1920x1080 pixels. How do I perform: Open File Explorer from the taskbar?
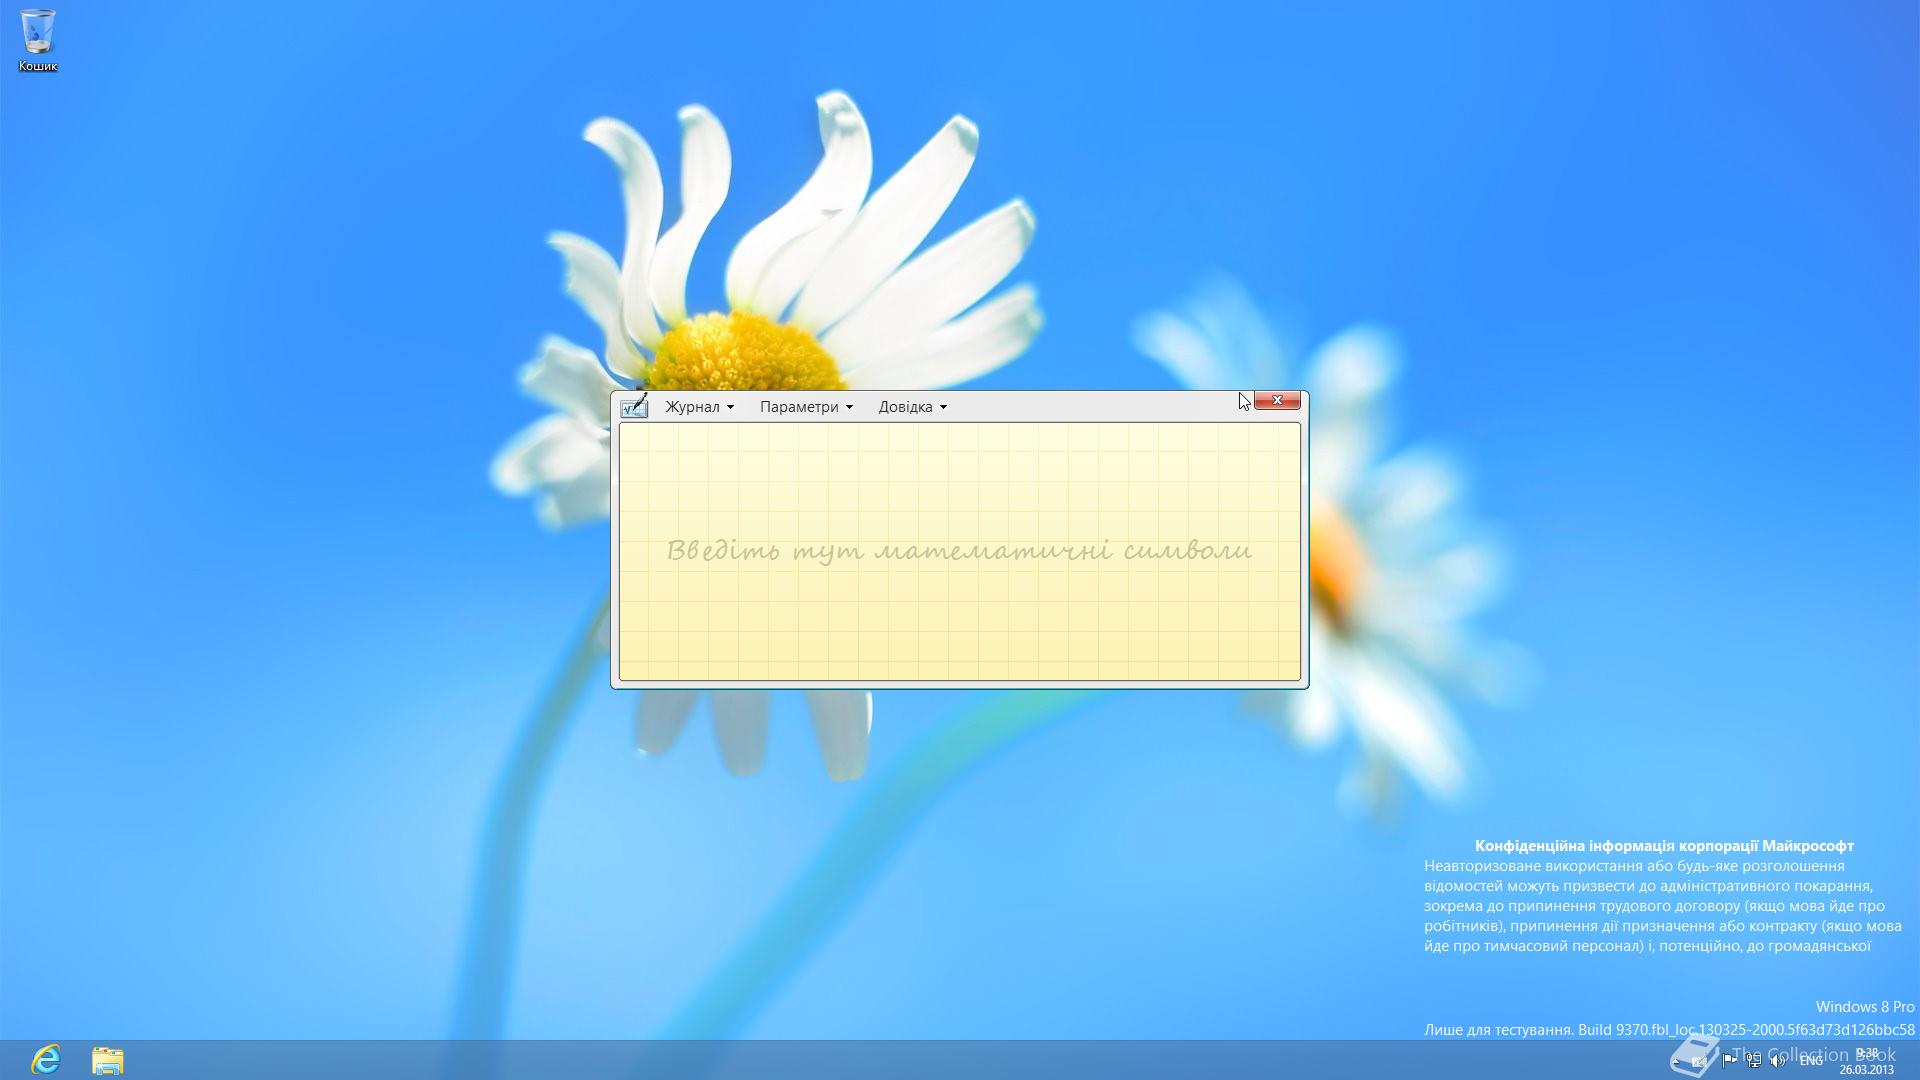click(x=108, y=1060)
